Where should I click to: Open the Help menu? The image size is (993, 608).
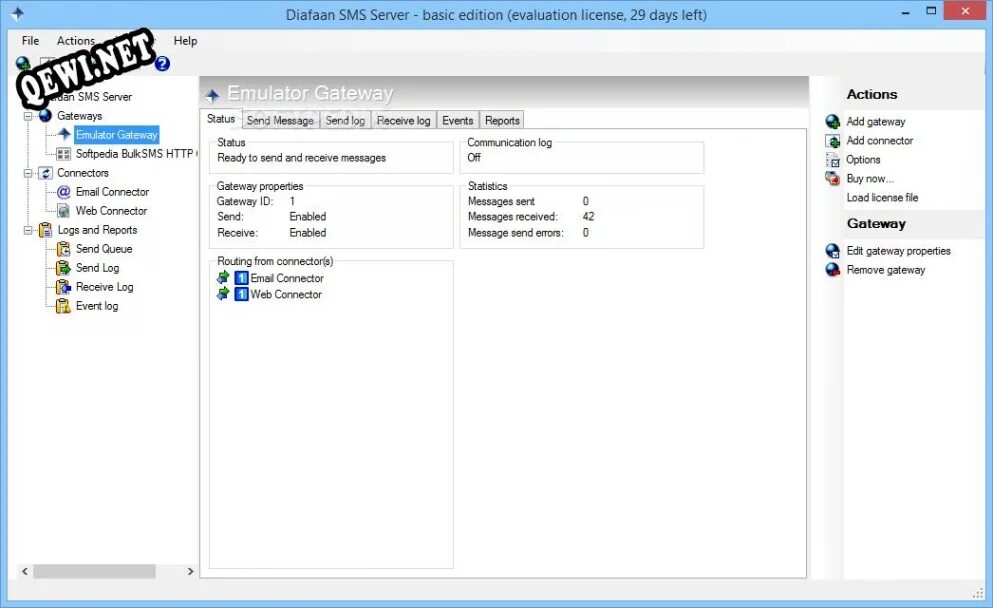[x=186, y=41]
